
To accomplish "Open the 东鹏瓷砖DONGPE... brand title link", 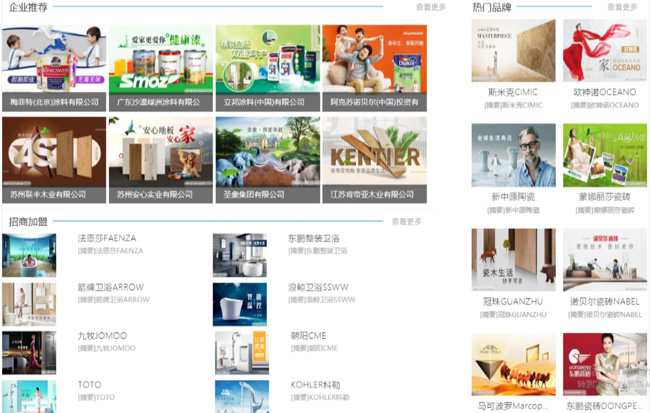I will (x=605, y=406).
